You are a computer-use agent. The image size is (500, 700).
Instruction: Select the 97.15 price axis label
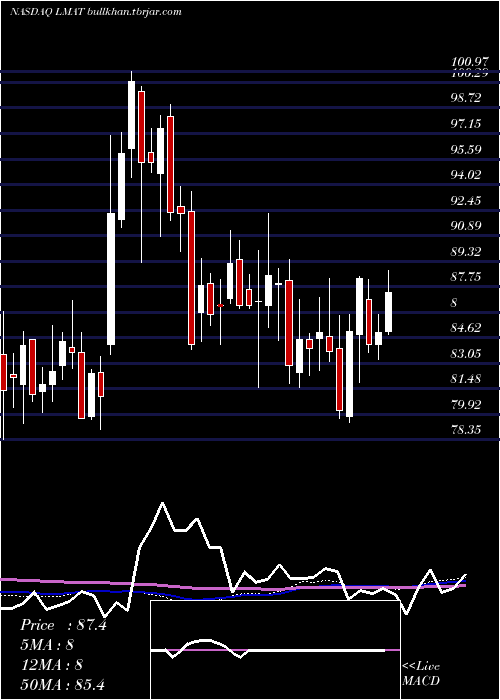[466, 123]
